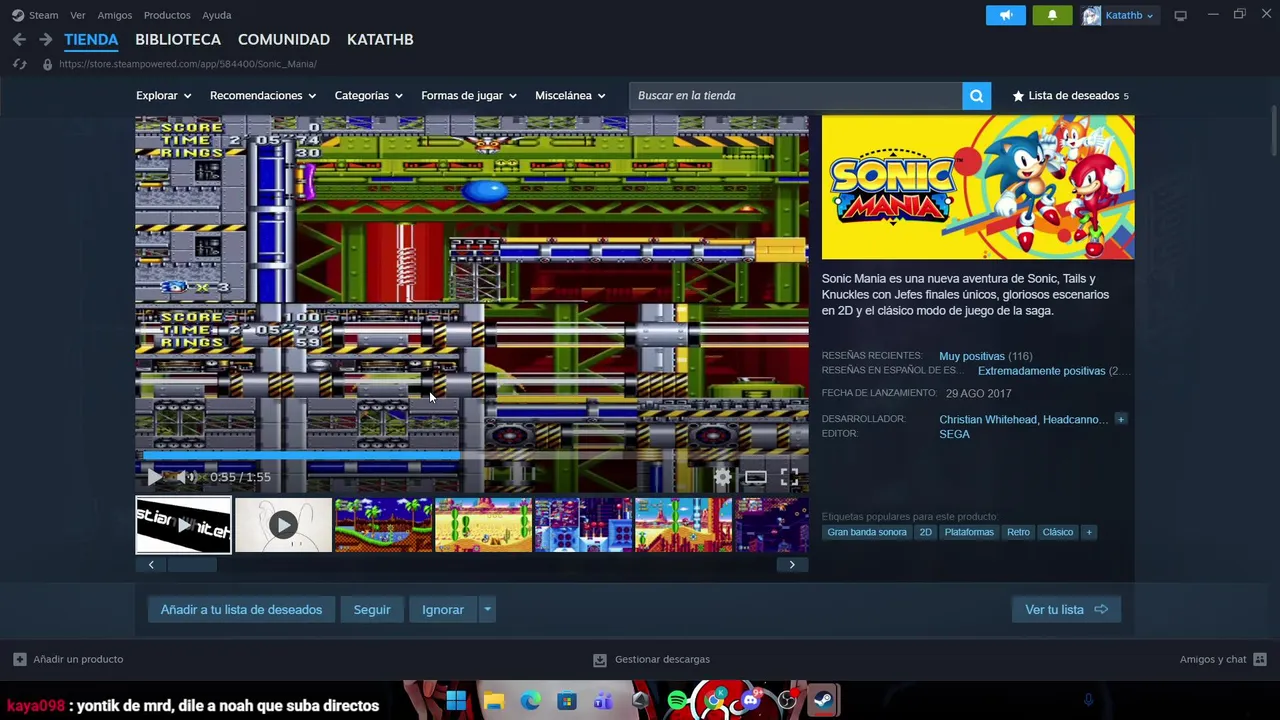Mute the trailer video volume
The width and height of the screenshot is (1280, 720).
[187, 477]
